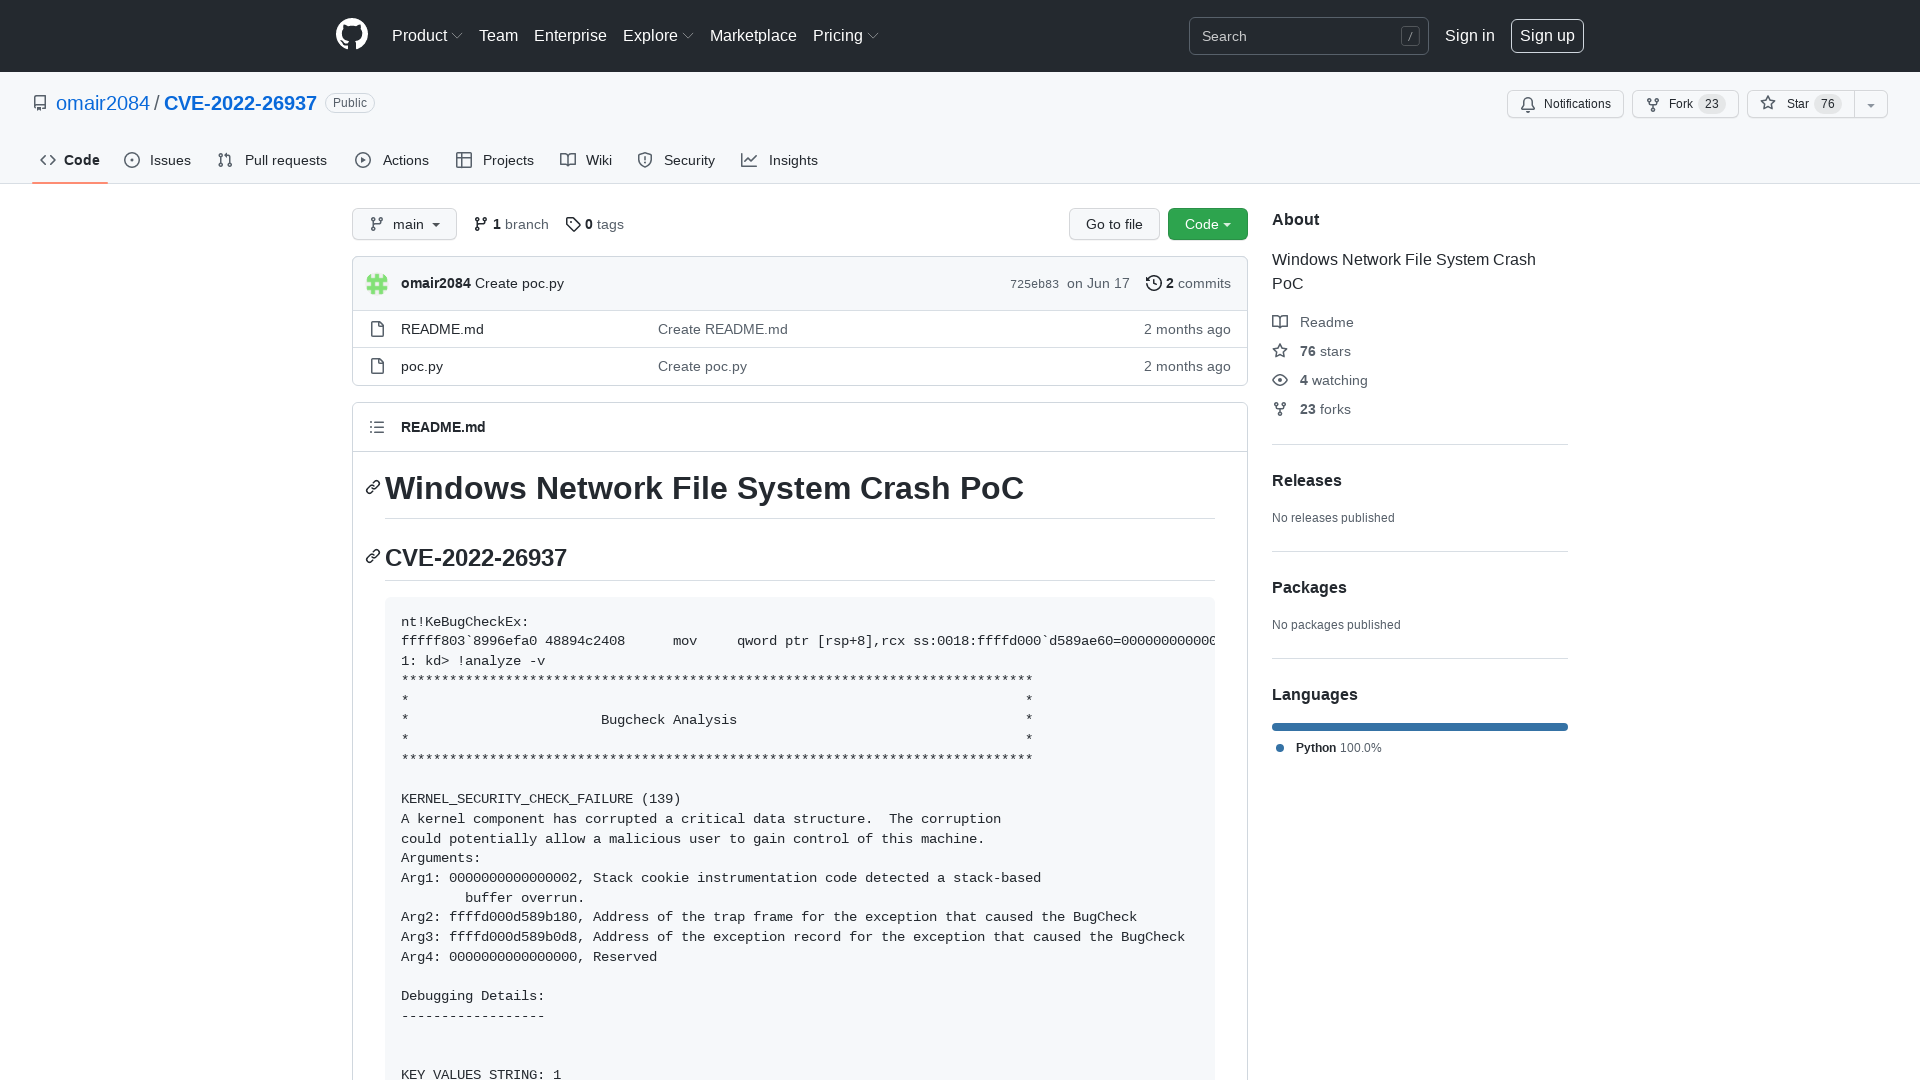The height and width of the screenshot is (1080, 1920).
Task: Open the commit history via clock icon
Action: point(1154,283)
